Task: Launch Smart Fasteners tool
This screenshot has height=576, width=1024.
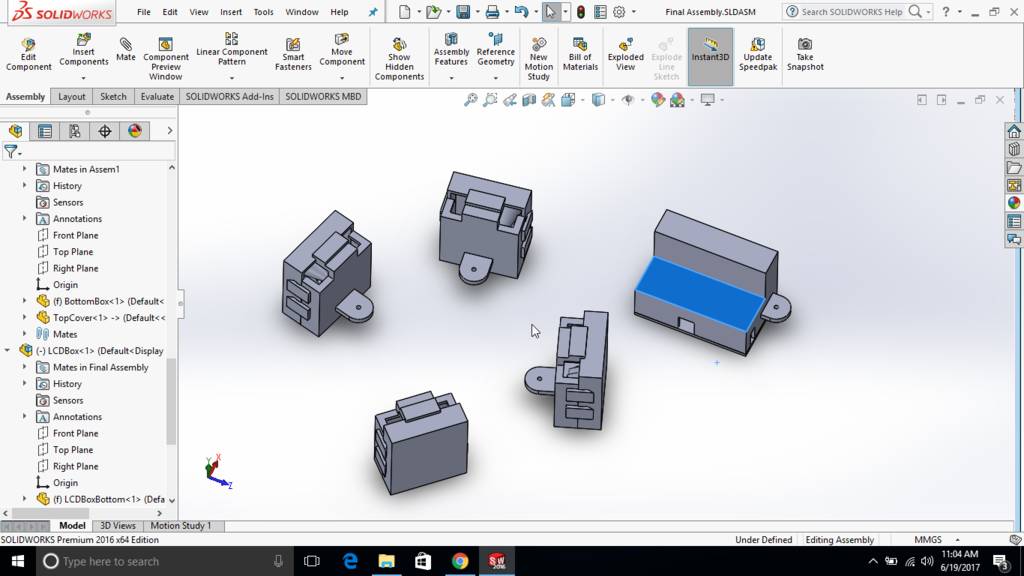Action: point(293,54)
